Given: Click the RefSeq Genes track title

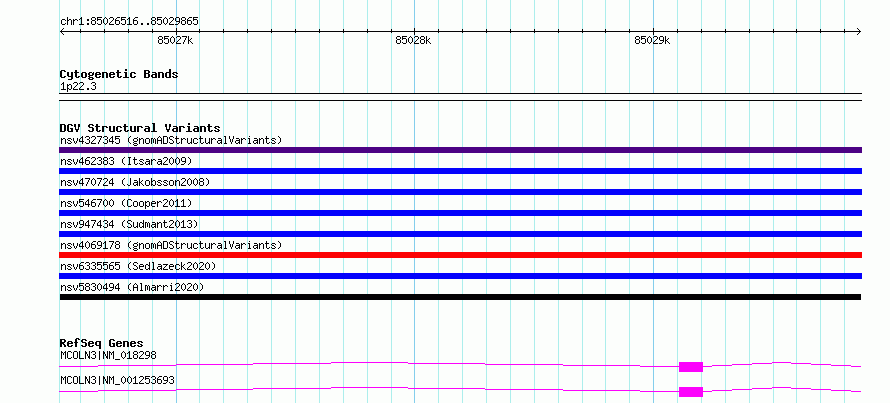Looking at the screenshot, I should pyautogui.click(x=102, y=343).
